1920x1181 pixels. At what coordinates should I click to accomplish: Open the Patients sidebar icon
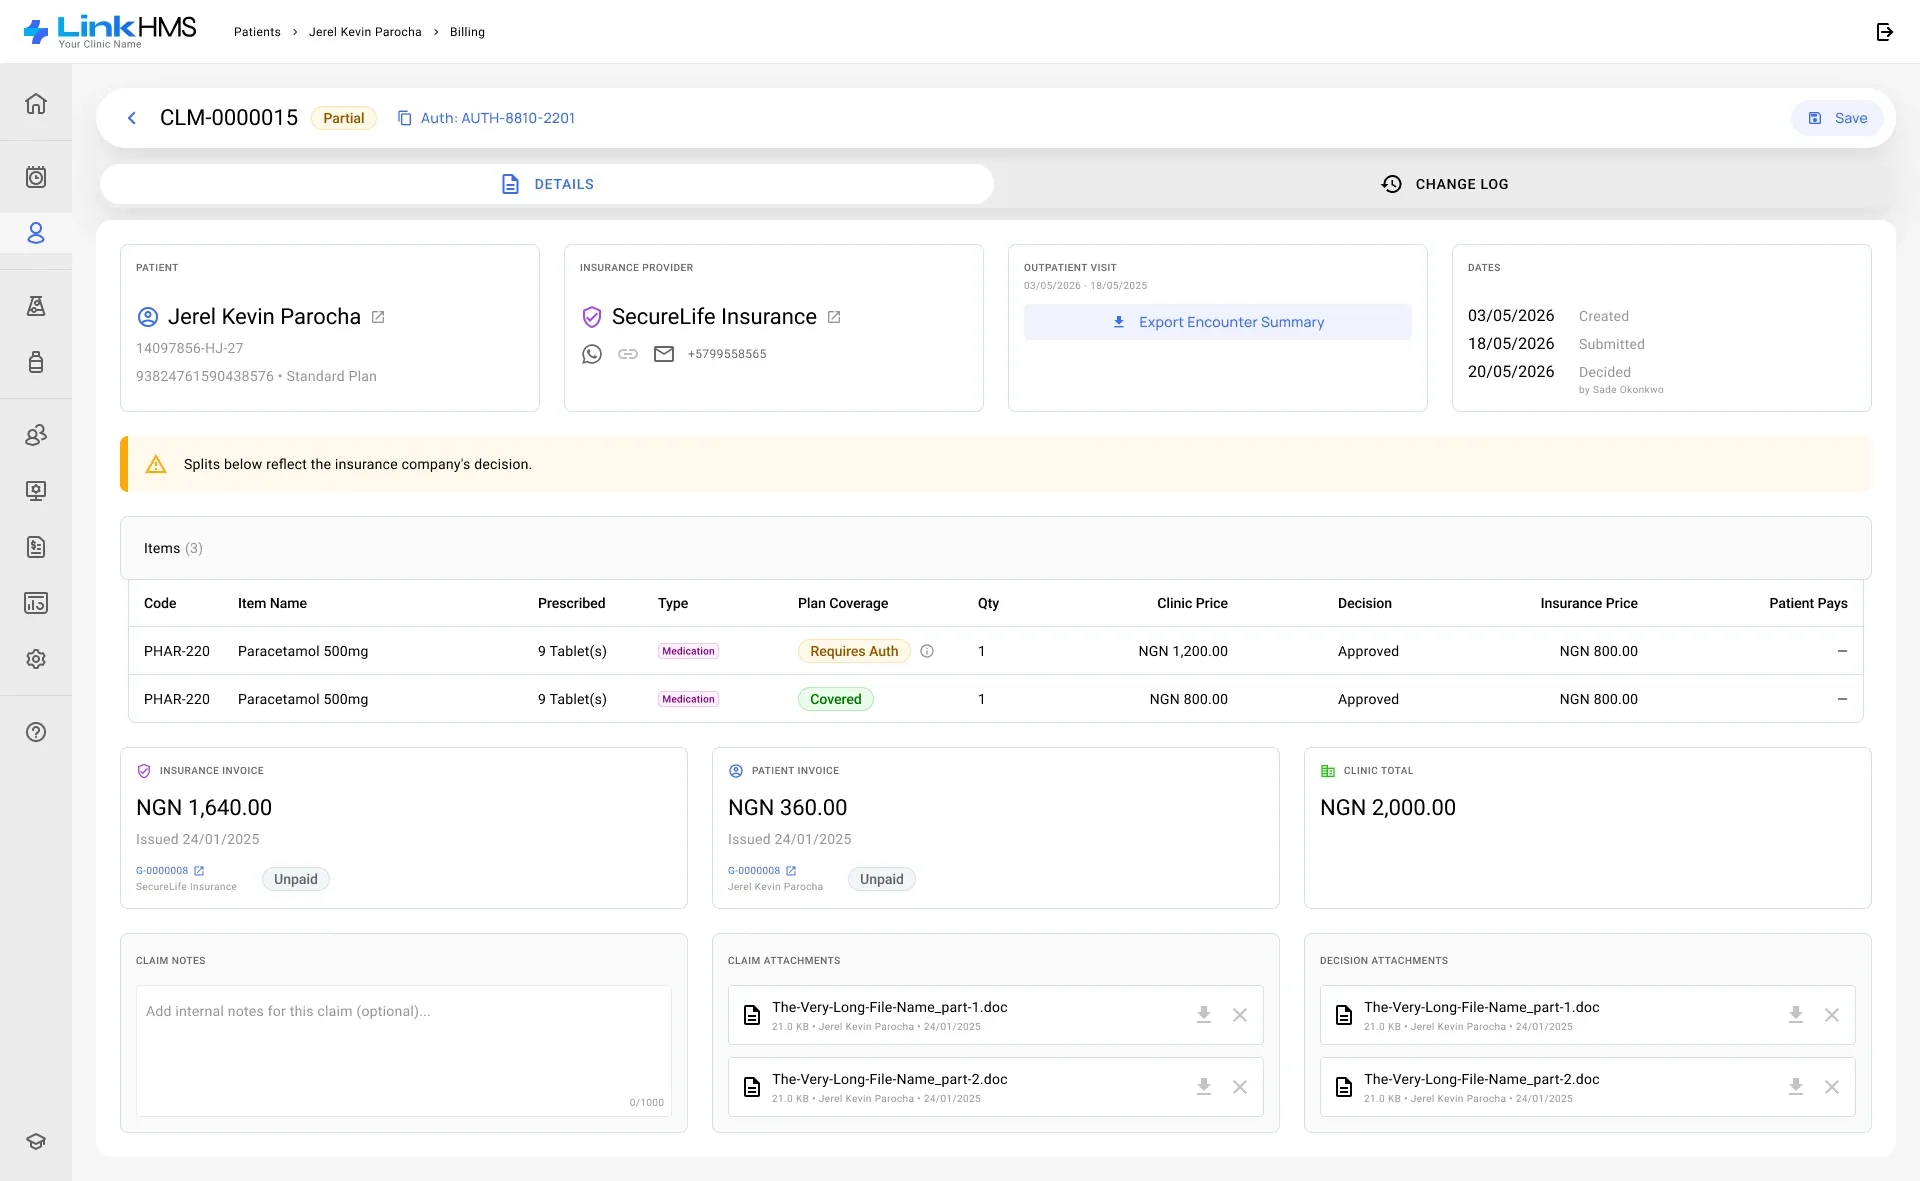click(x=36, y=233)
